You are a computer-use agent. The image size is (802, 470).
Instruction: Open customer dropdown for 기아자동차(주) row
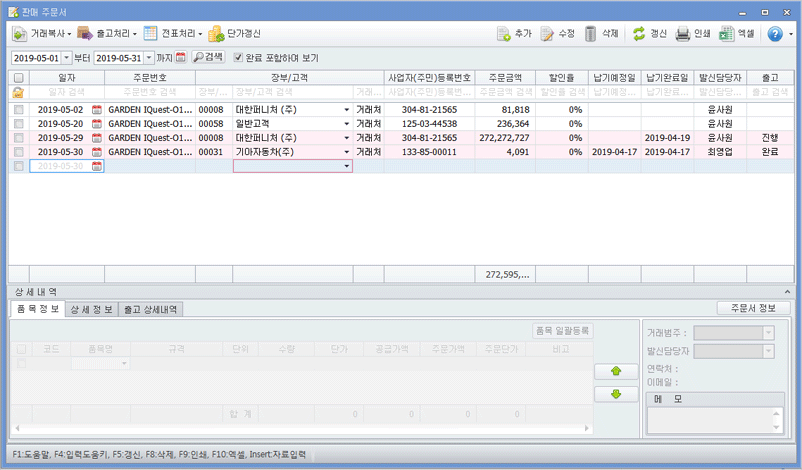click(347, 152)
